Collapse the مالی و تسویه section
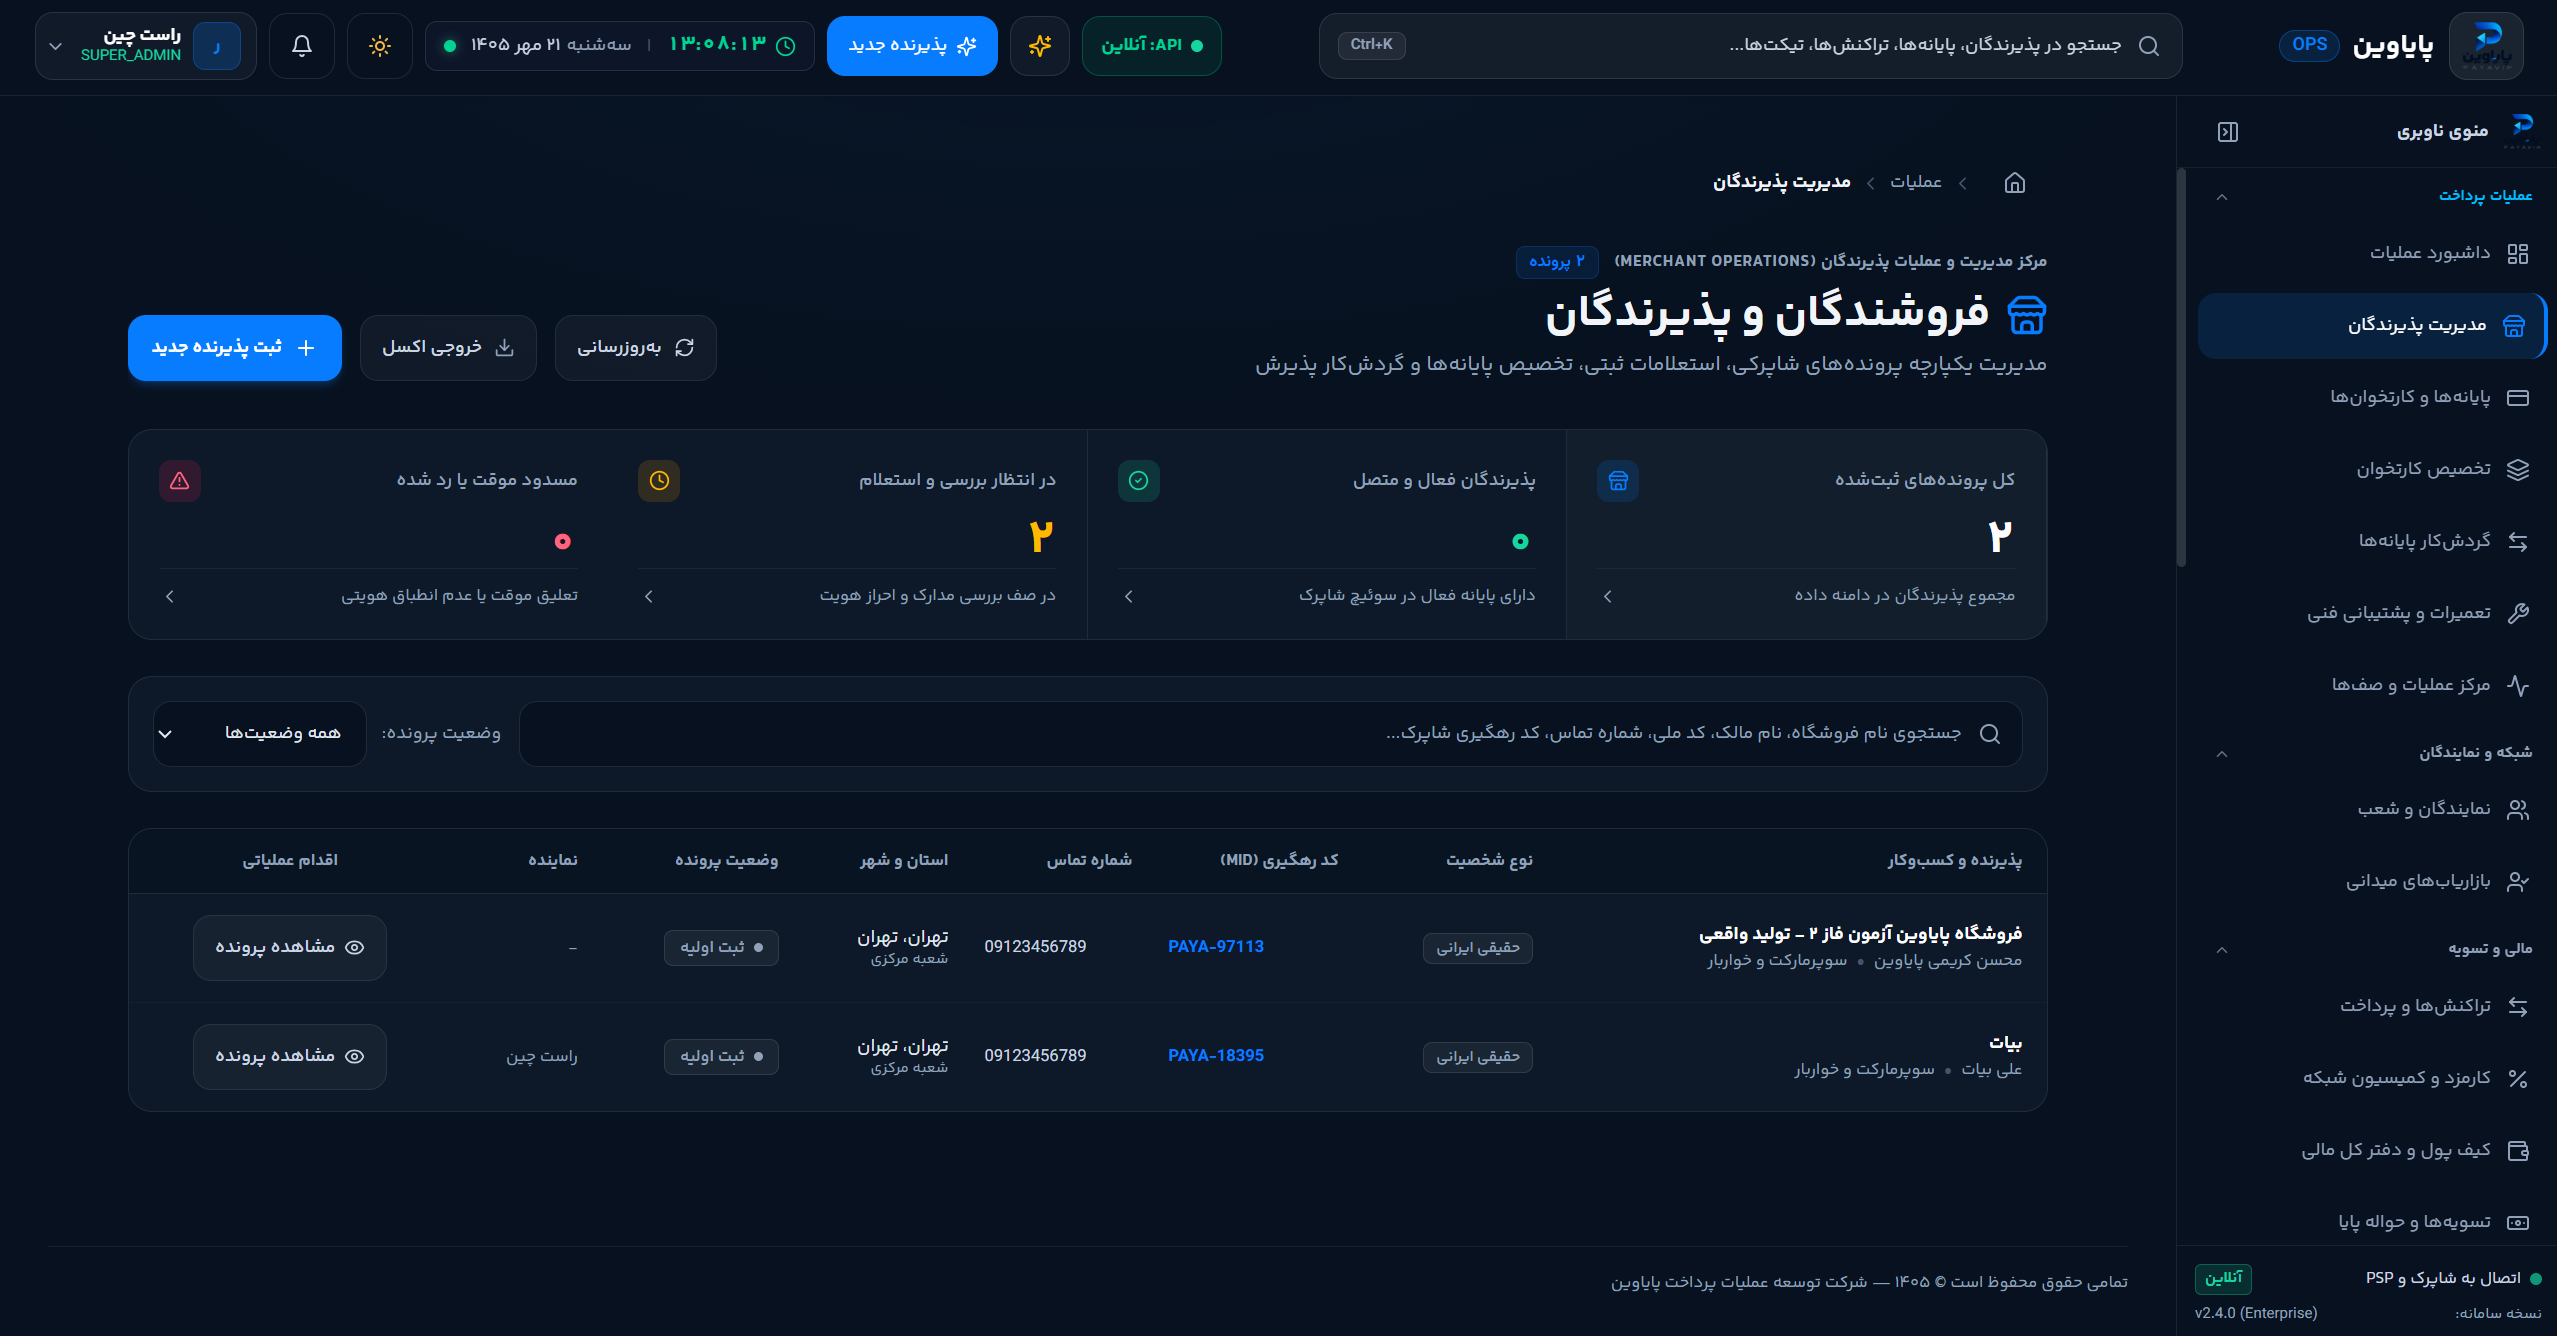 2222,950
